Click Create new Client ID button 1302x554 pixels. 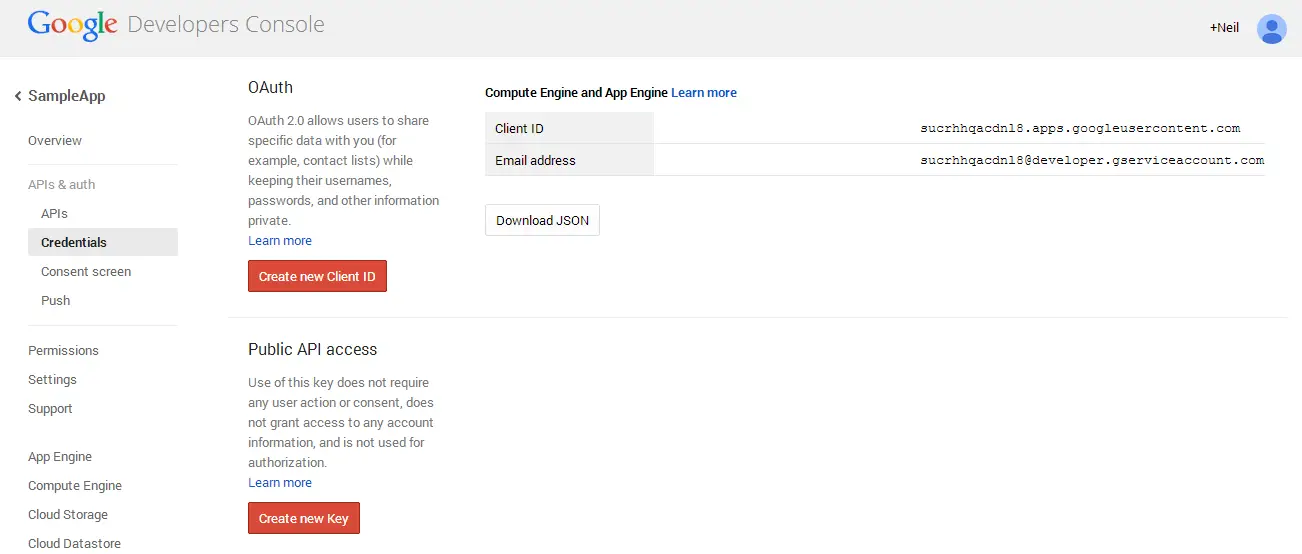(x=317, y=276)
